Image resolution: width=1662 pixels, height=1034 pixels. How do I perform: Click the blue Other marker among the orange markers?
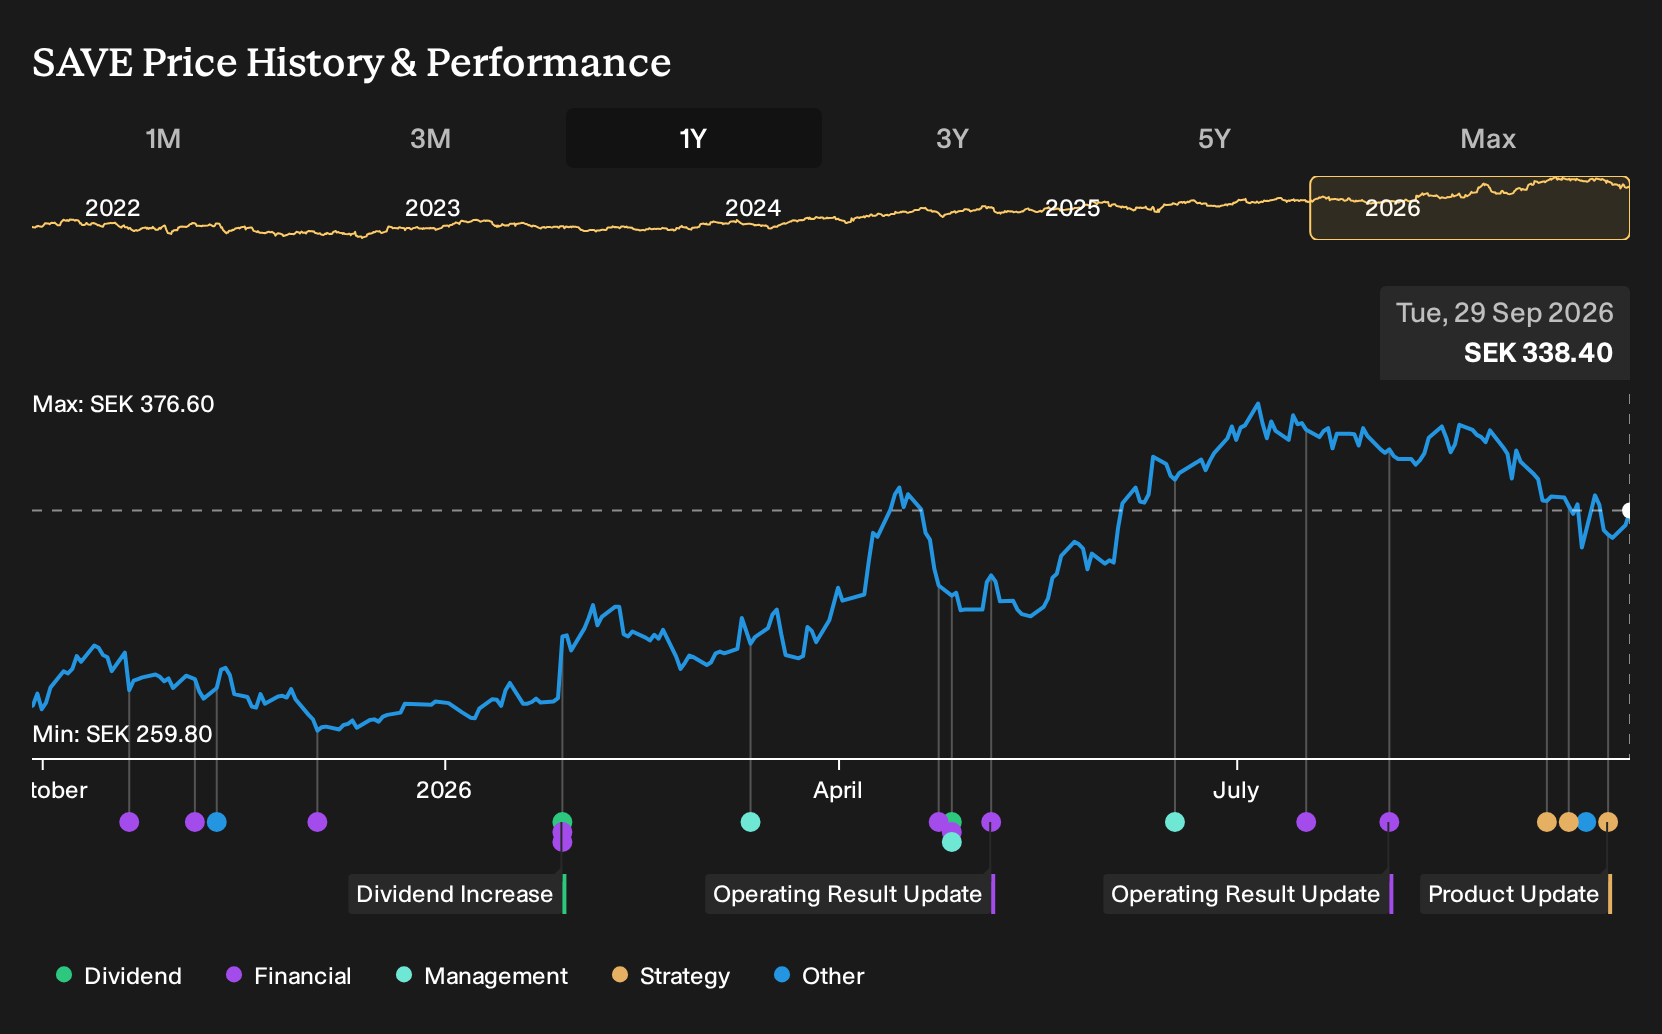[x=1586, y=822]
